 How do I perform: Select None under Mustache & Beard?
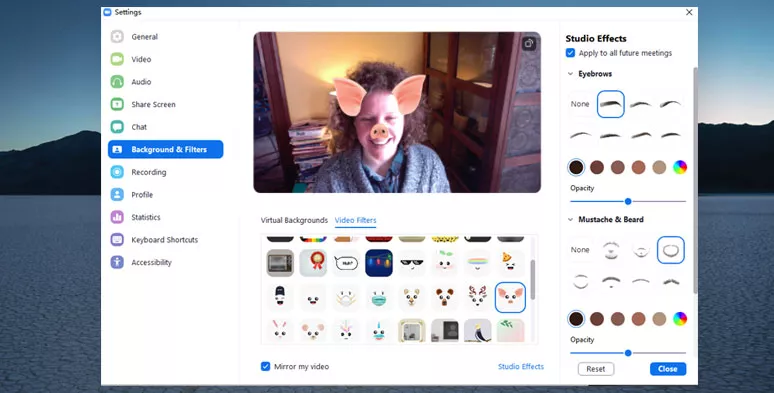pos(580,250)
